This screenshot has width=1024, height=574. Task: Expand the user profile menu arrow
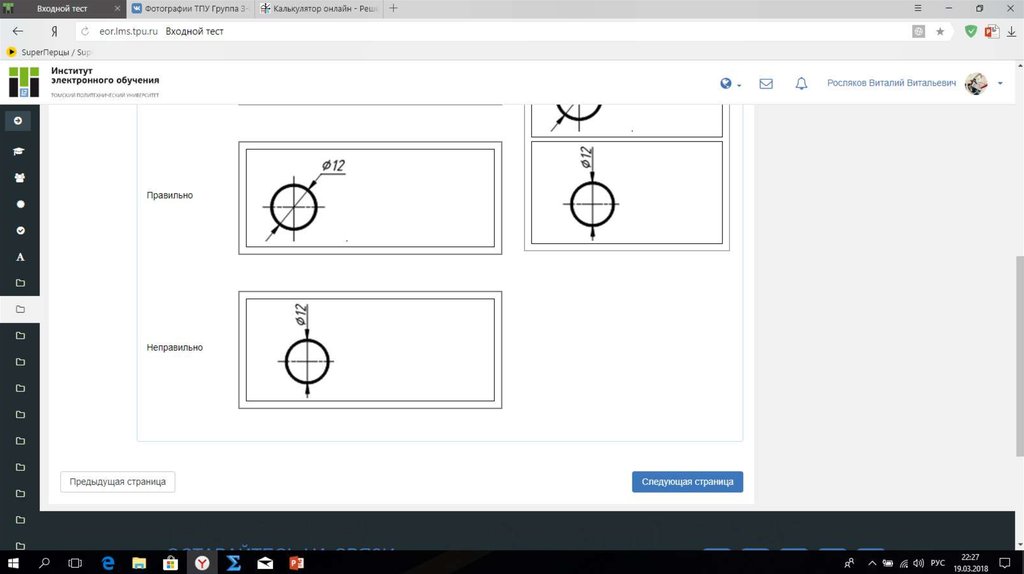click(1000, 84)
